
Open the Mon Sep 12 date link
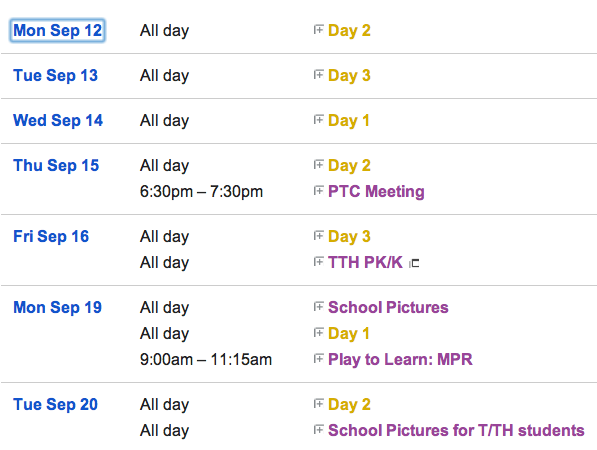point(57,30)
